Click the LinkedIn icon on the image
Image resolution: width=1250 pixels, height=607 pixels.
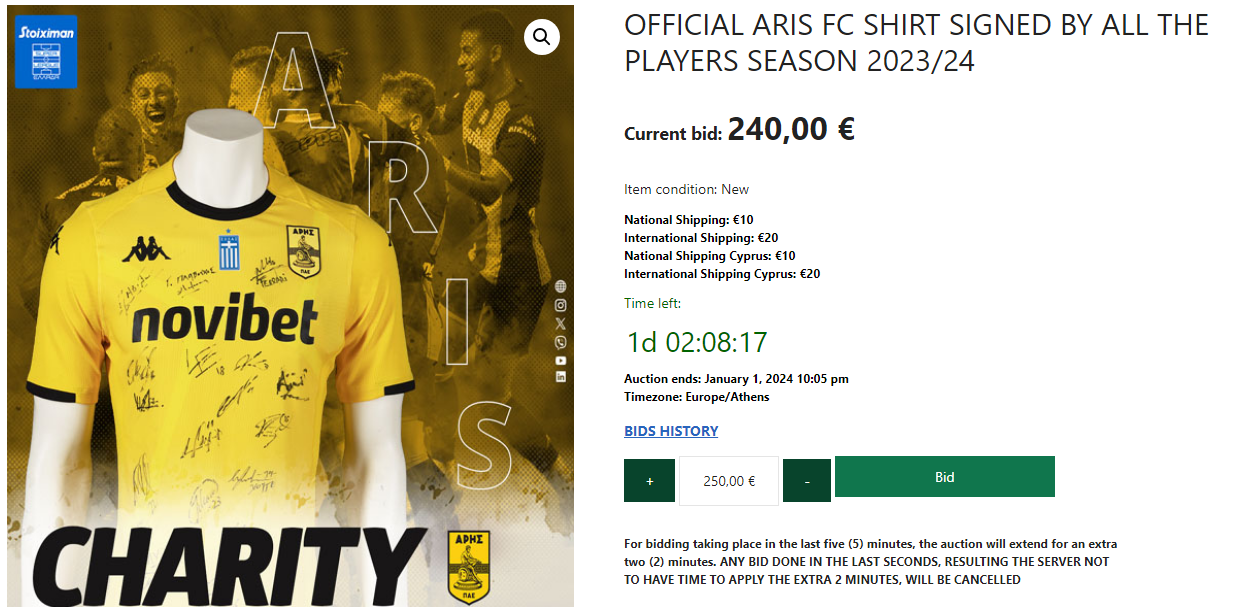tap(561, 377)
